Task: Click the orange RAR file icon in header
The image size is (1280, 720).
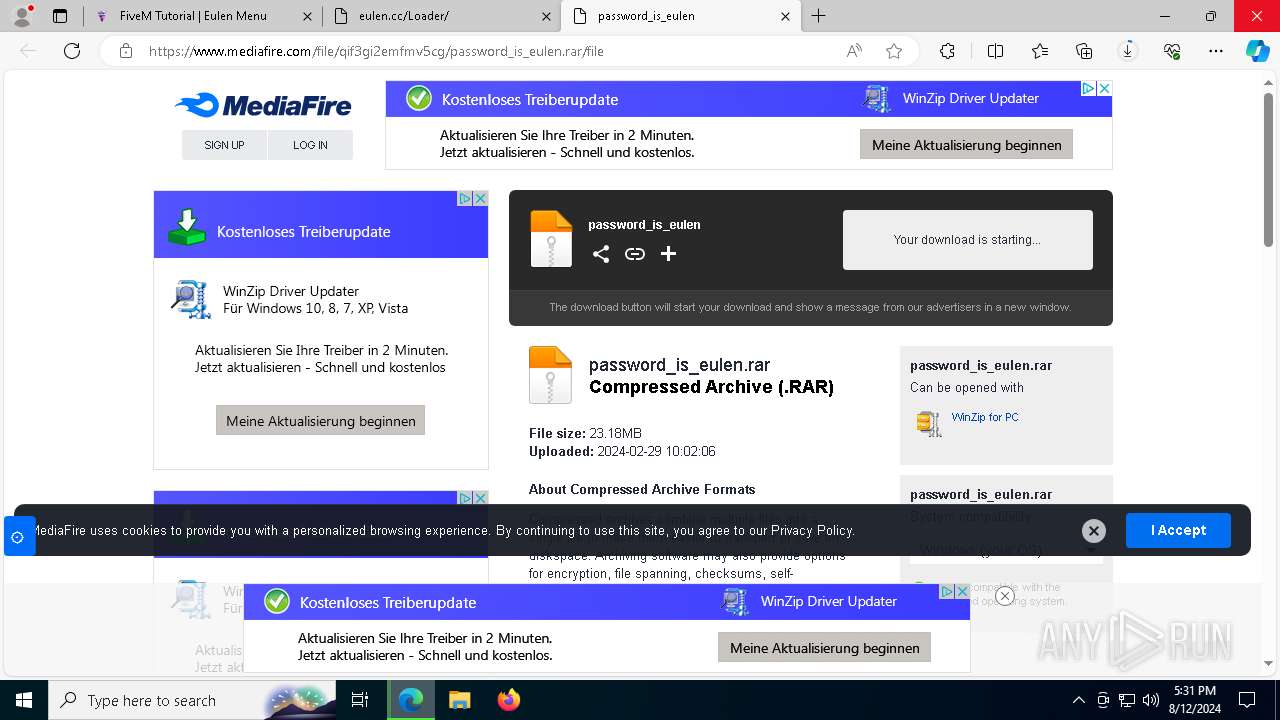Action: pos(551,239)
